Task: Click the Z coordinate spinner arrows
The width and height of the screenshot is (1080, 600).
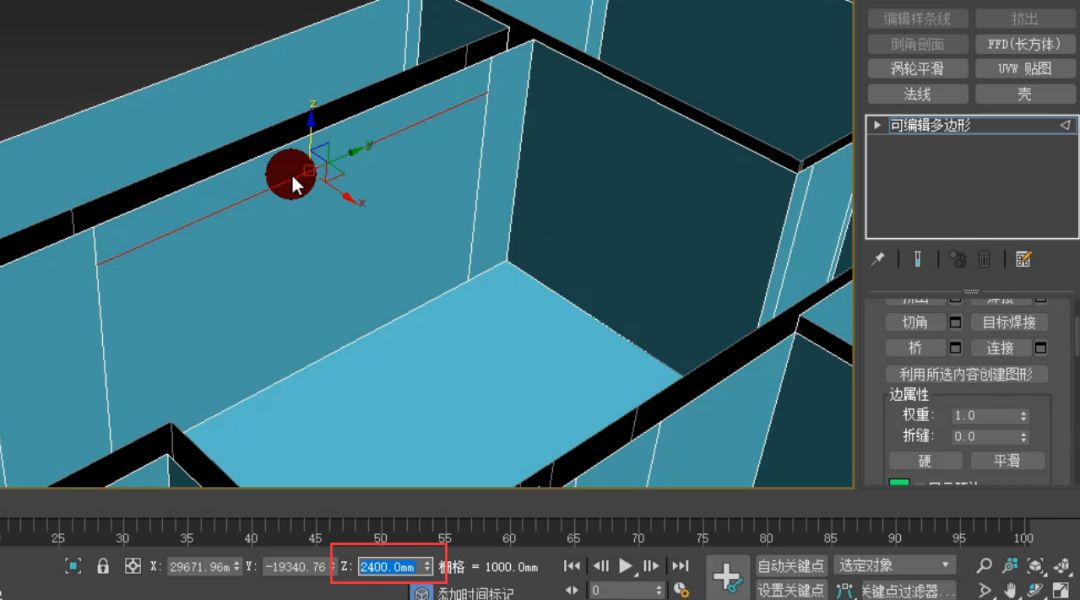Action: click(427, 567)
